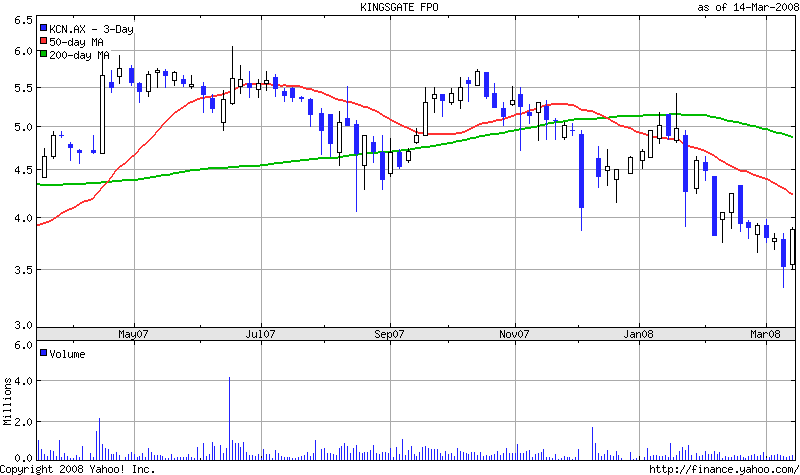Click the 'Volume' legend text label
This screenshot has height=475, width=800.
pos(67,353)
